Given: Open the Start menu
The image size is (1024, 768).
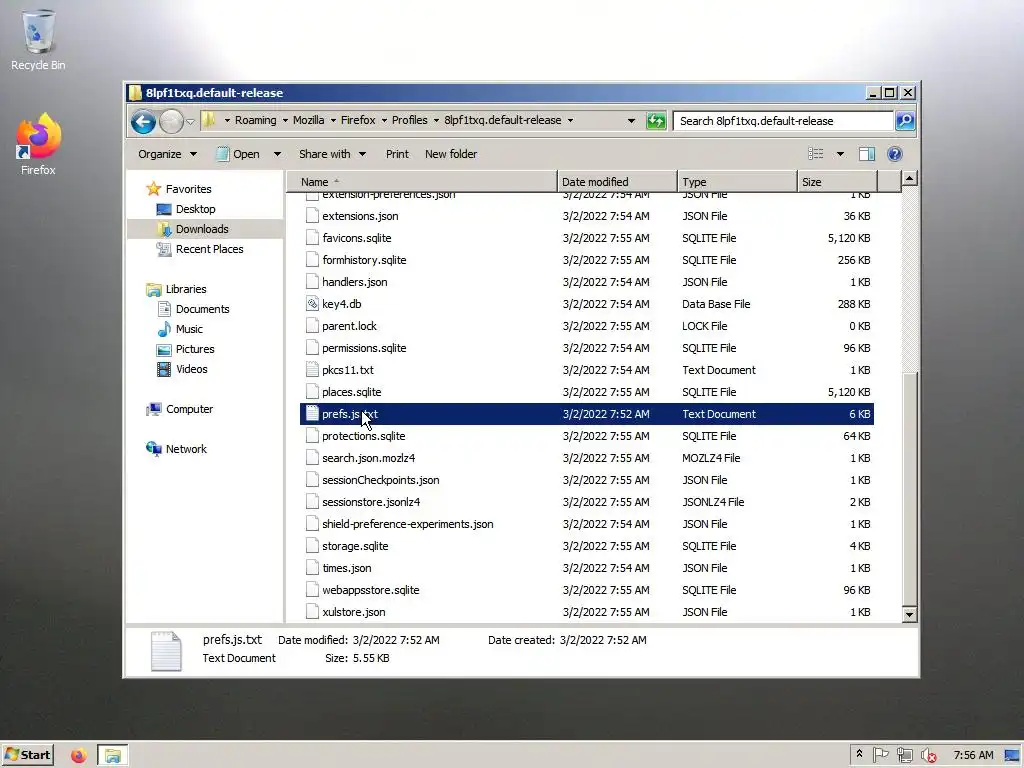Looking at the screenshot, I should (27, 756).
